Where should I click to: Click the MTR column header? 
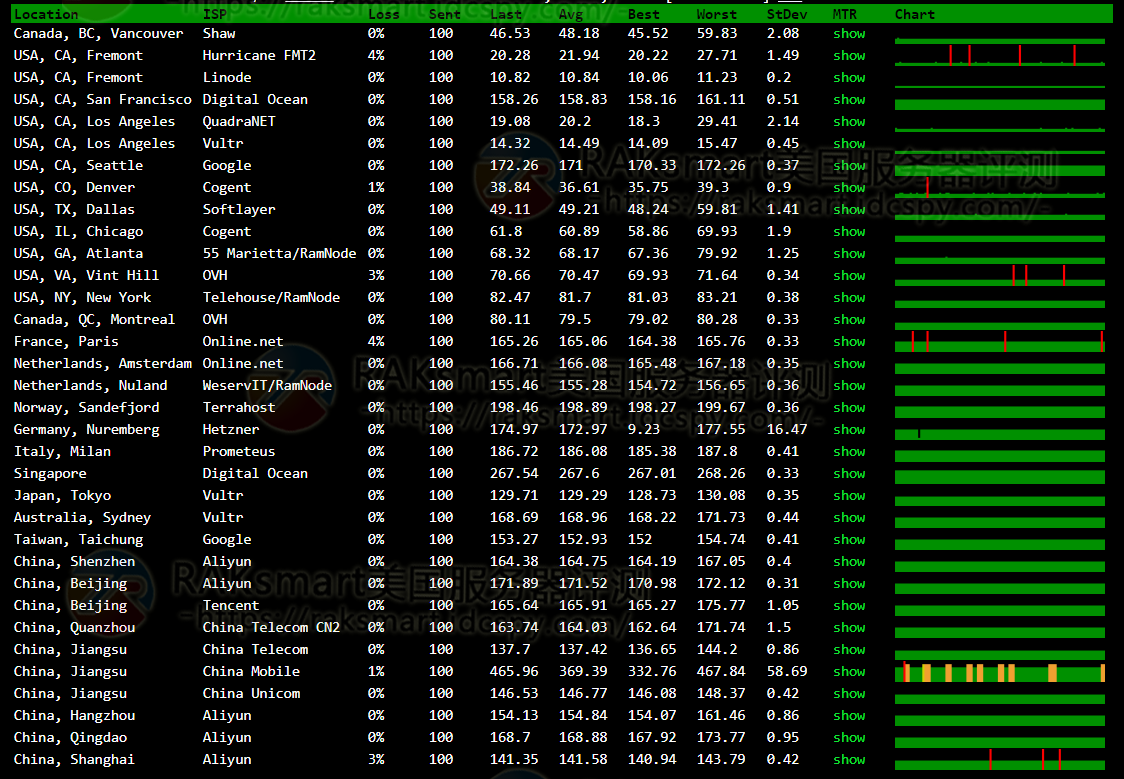pos(844,14)
